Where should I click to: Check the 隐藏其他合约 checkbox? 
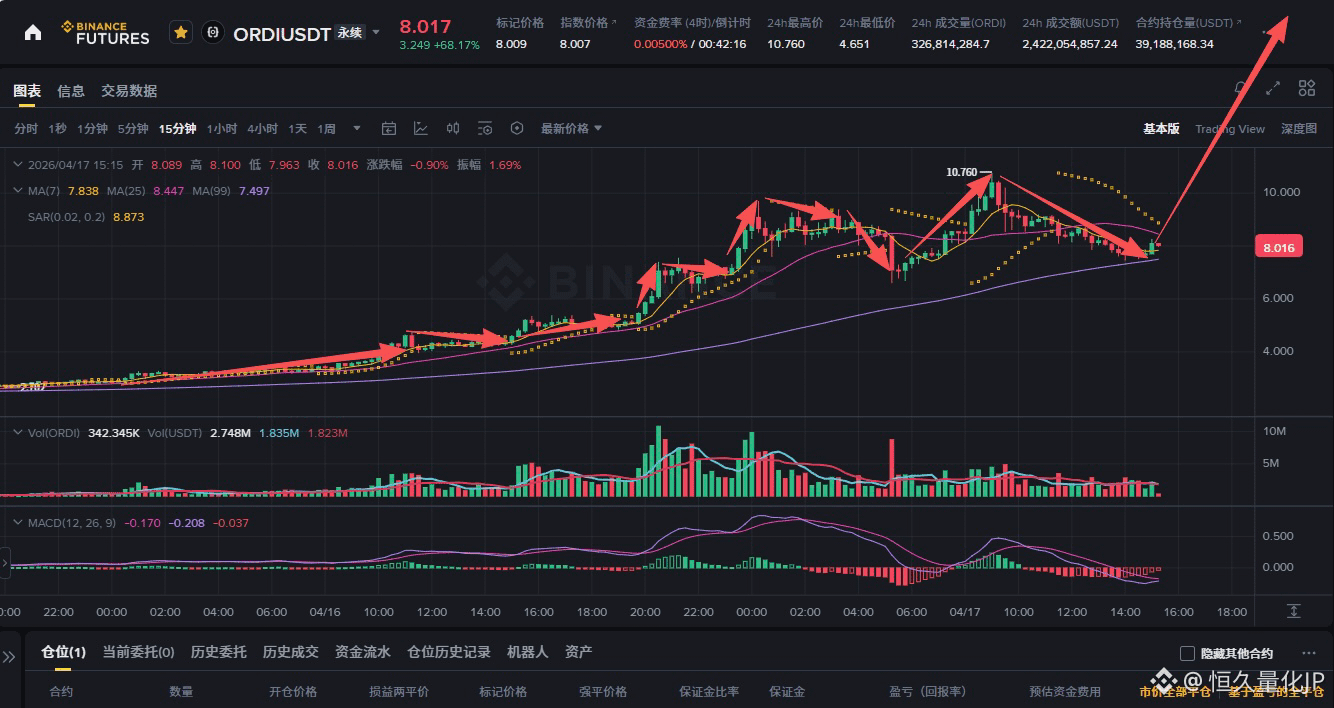point(1188,653)
